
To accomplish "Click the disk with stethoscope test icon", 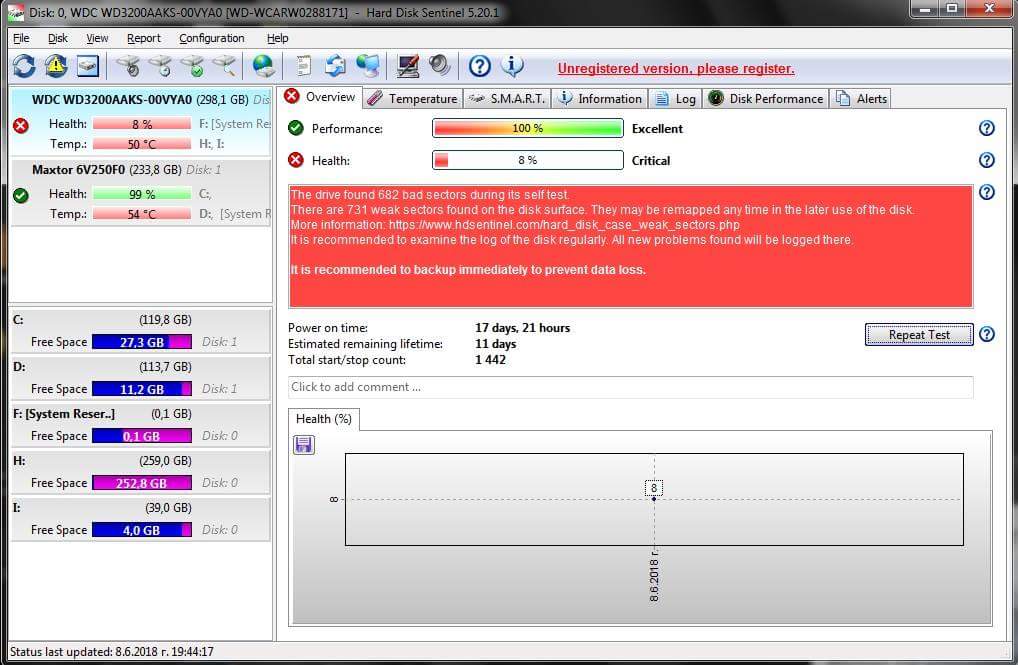I will coord(129,66).
